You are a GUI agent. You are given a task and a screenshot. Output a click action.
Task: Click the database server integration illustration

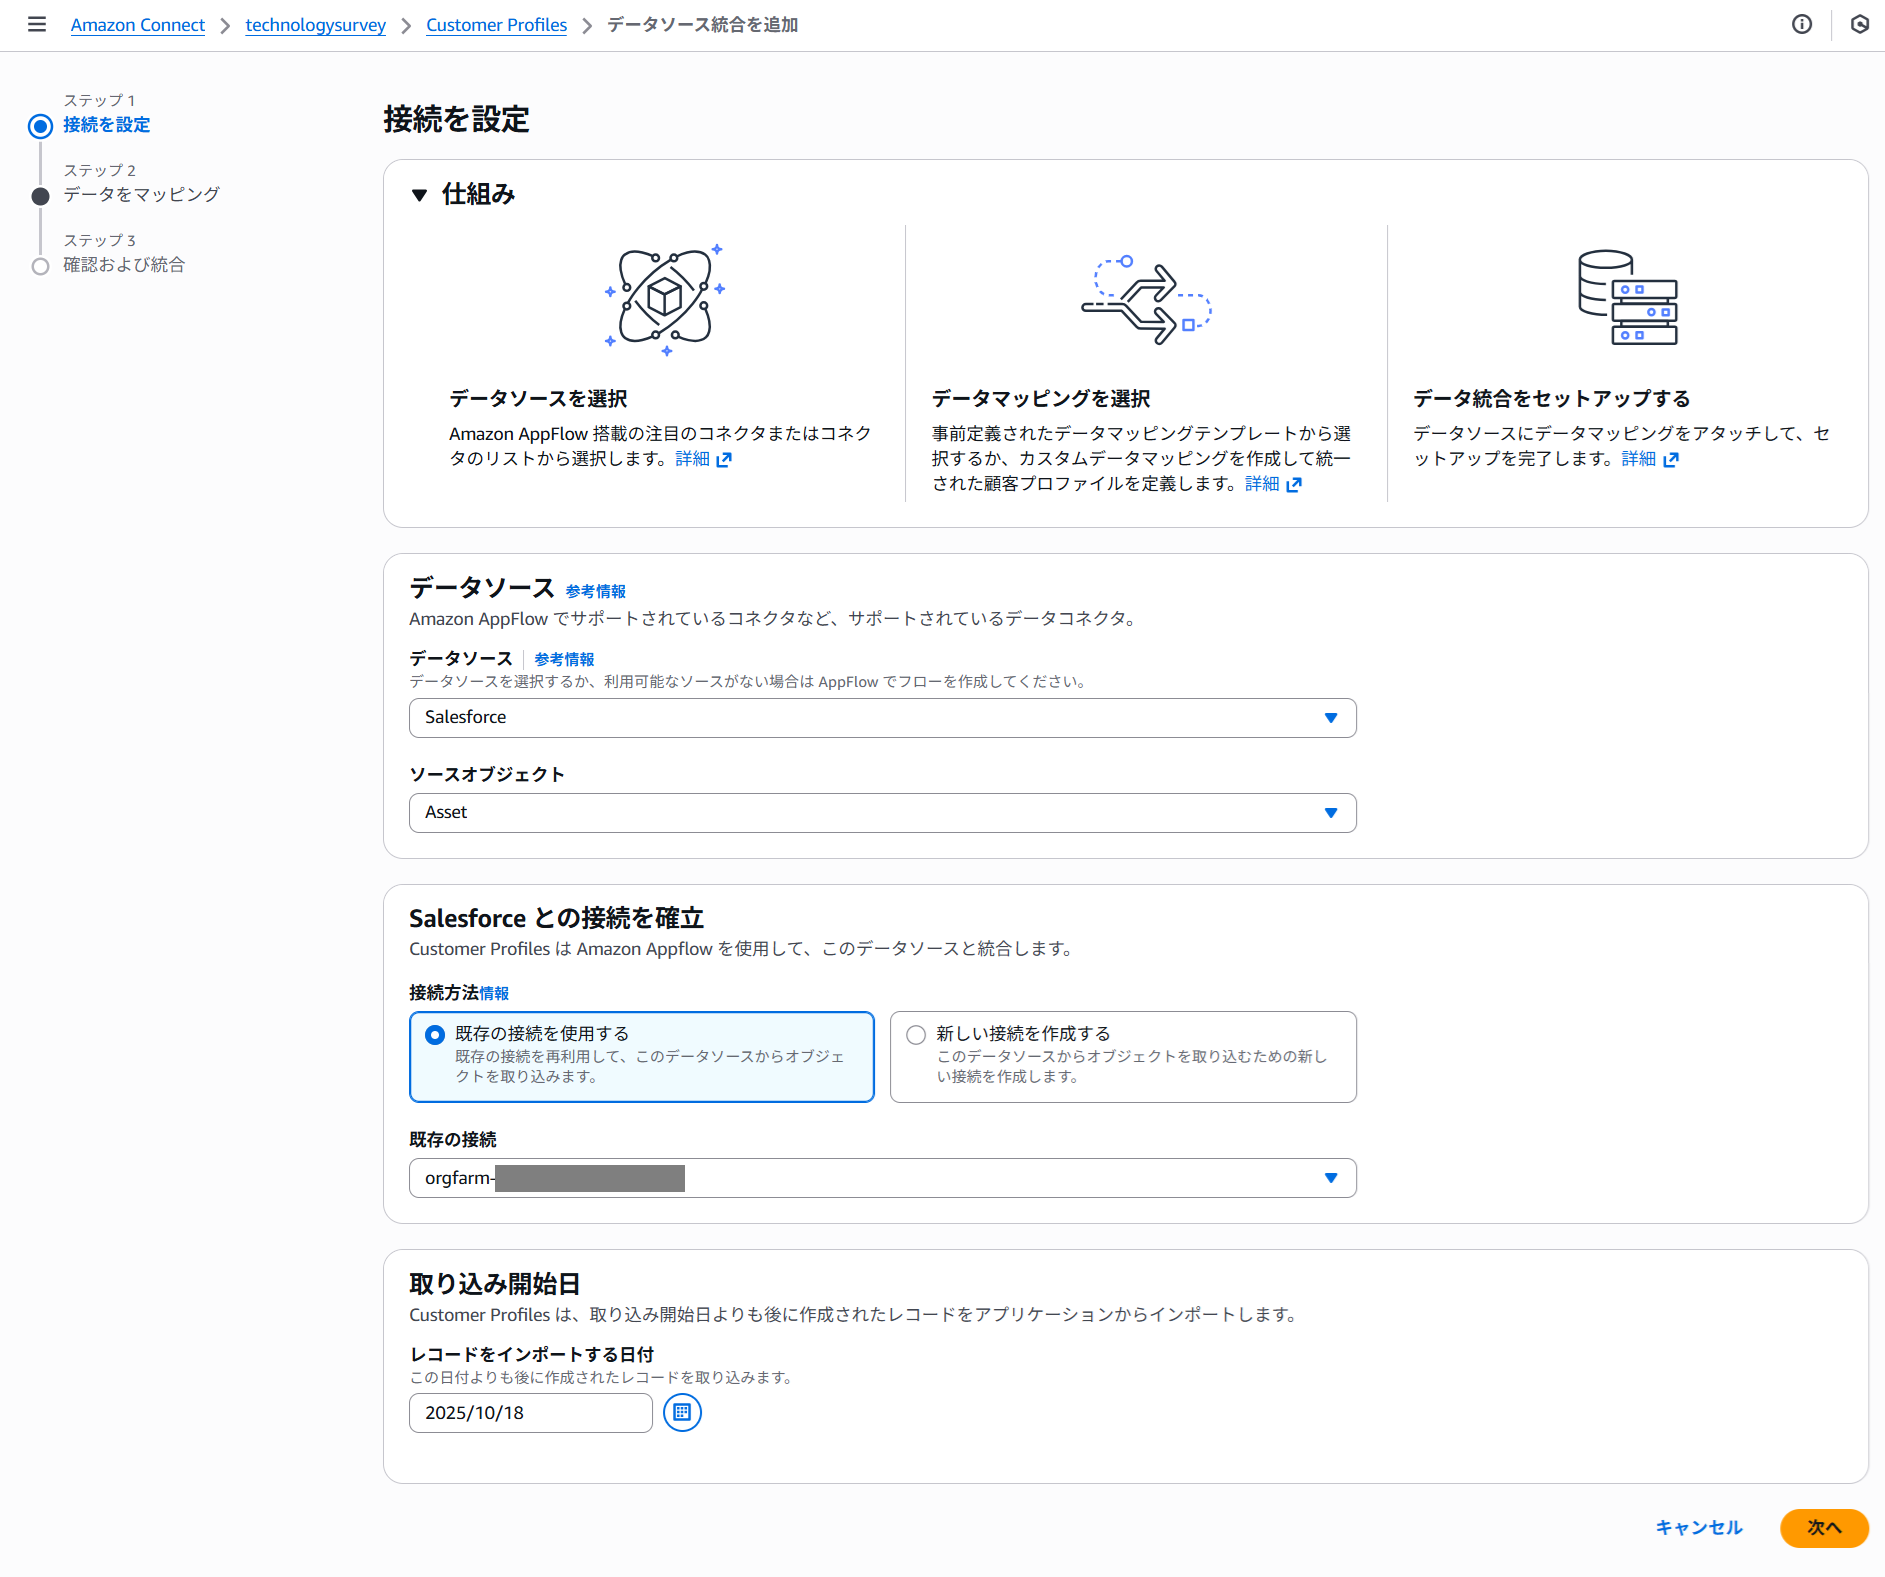[1627, 298]
